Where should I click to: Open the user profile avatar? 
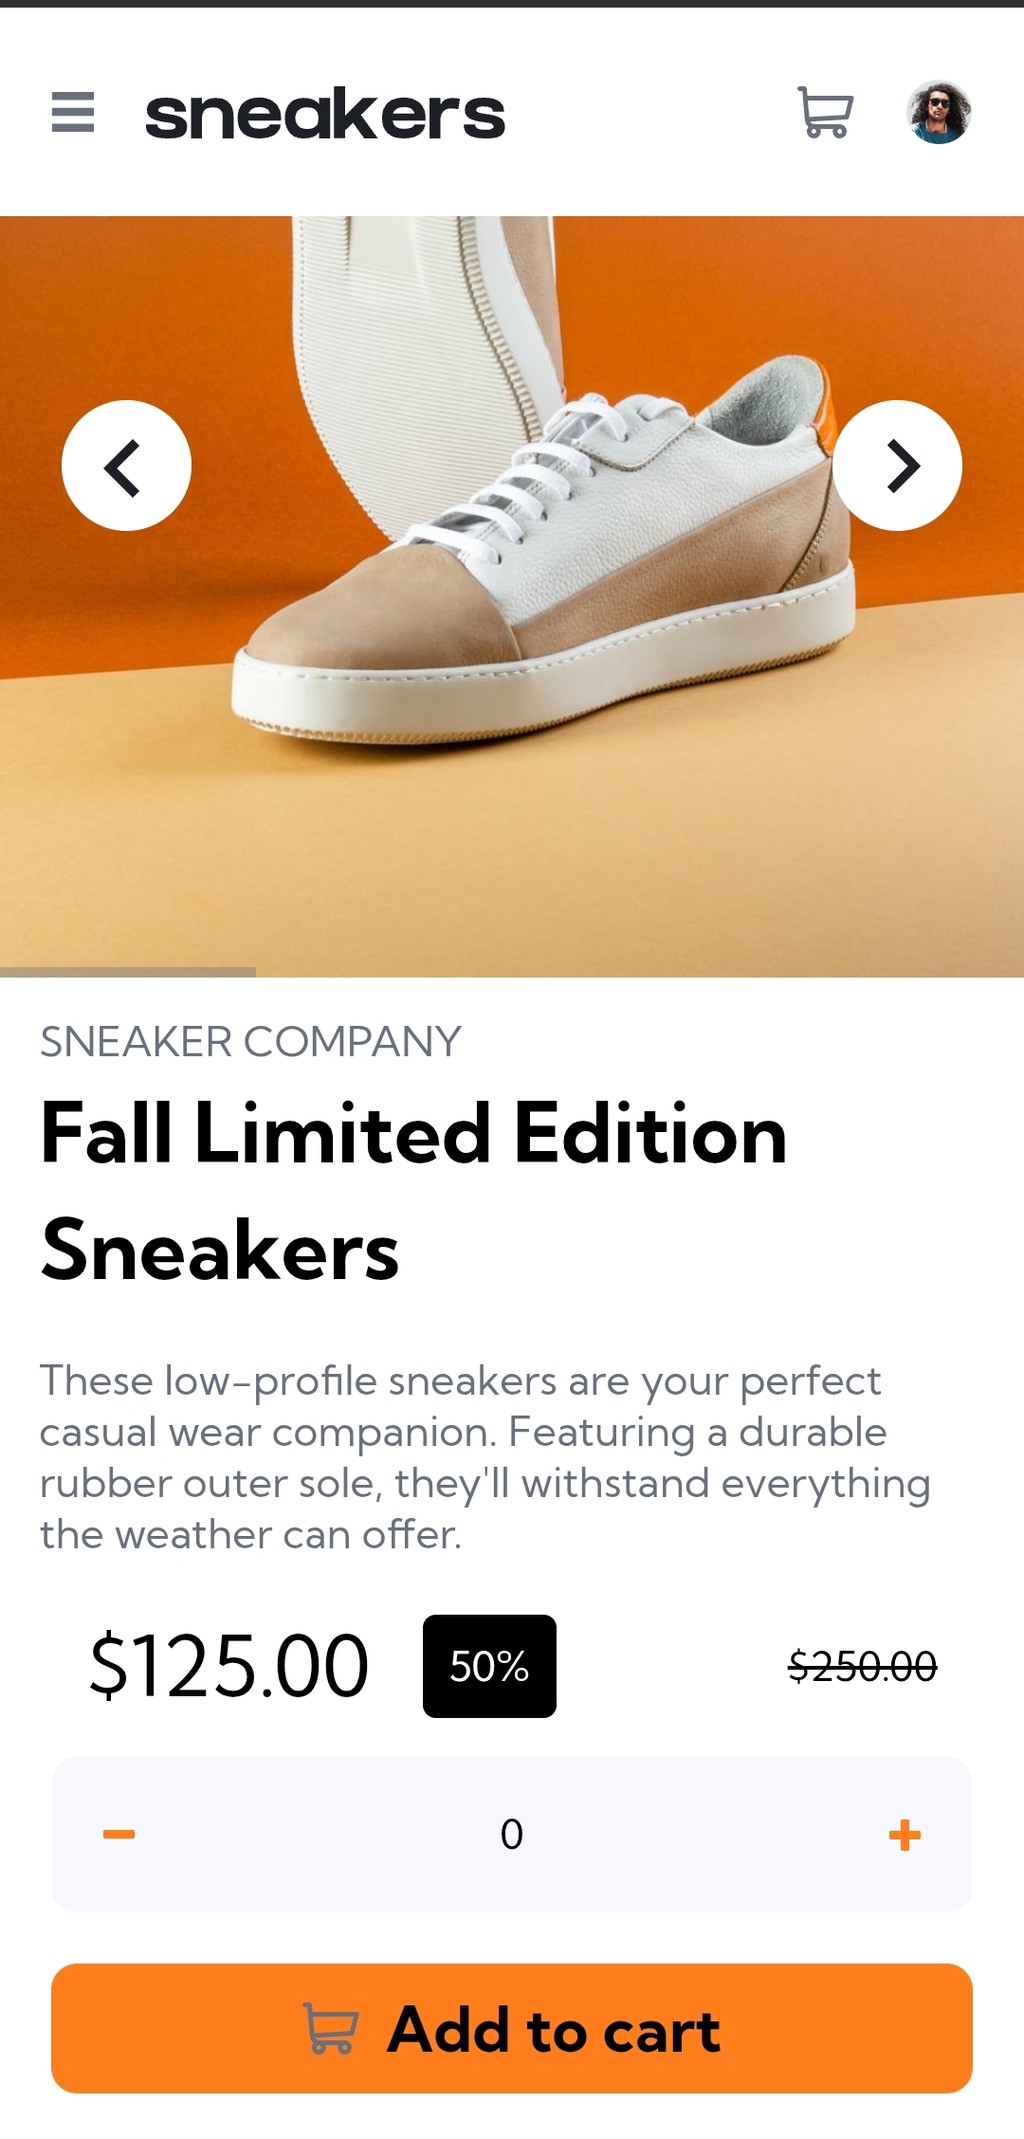click(x=939, y=112)
